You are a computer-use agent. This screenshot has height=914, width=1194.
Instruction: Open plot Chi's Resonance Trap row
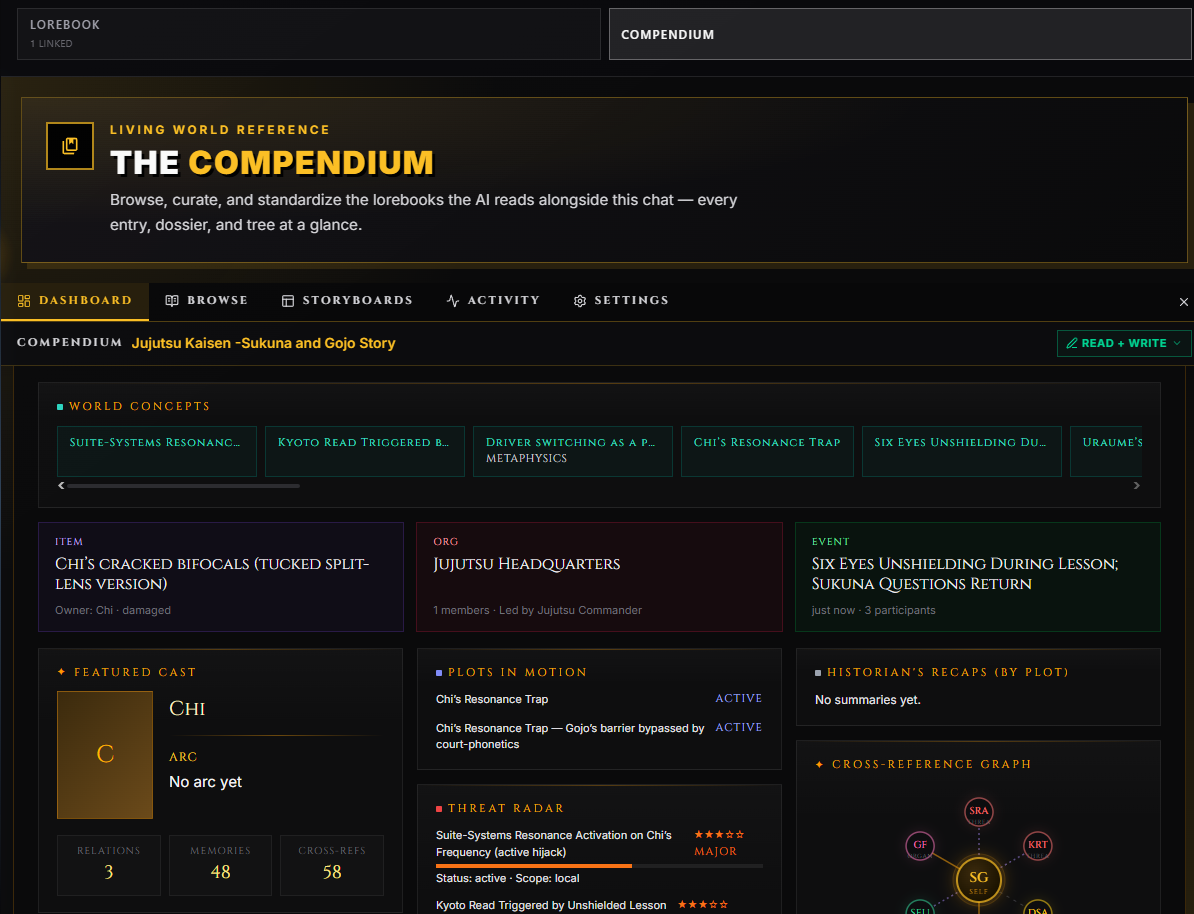pyautogui.click(x=599, y=698)
